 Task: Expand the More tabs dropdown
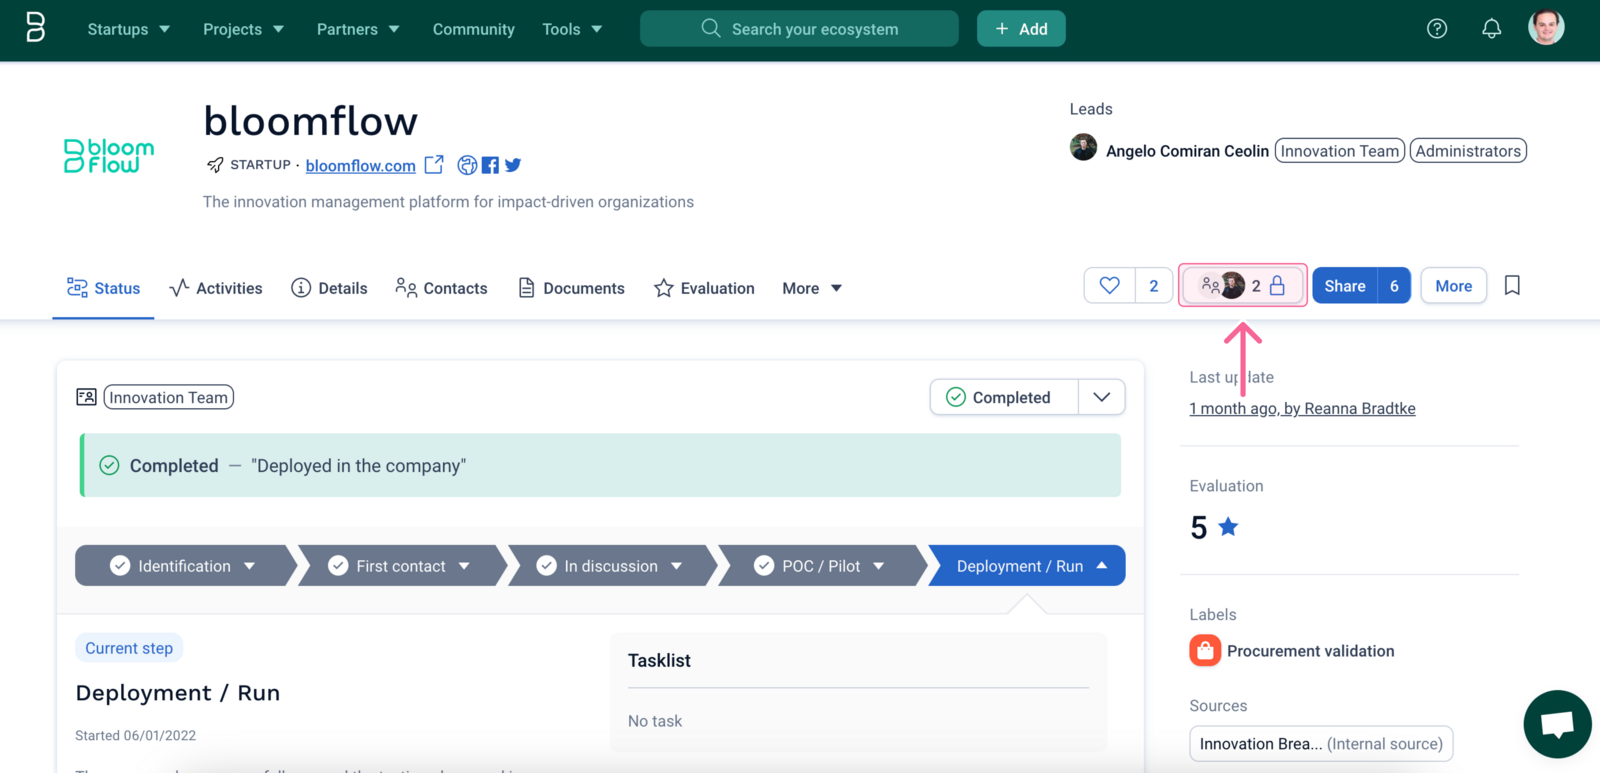[x=812, y=288]
